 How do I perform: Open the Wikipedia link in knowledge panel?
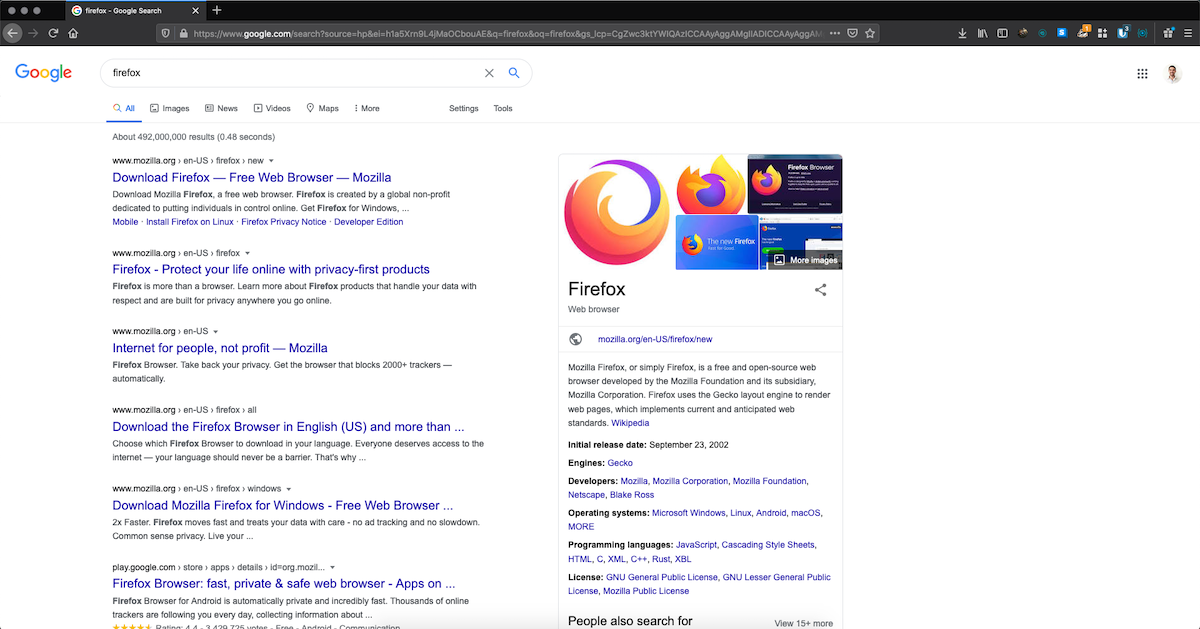point(630,423)
